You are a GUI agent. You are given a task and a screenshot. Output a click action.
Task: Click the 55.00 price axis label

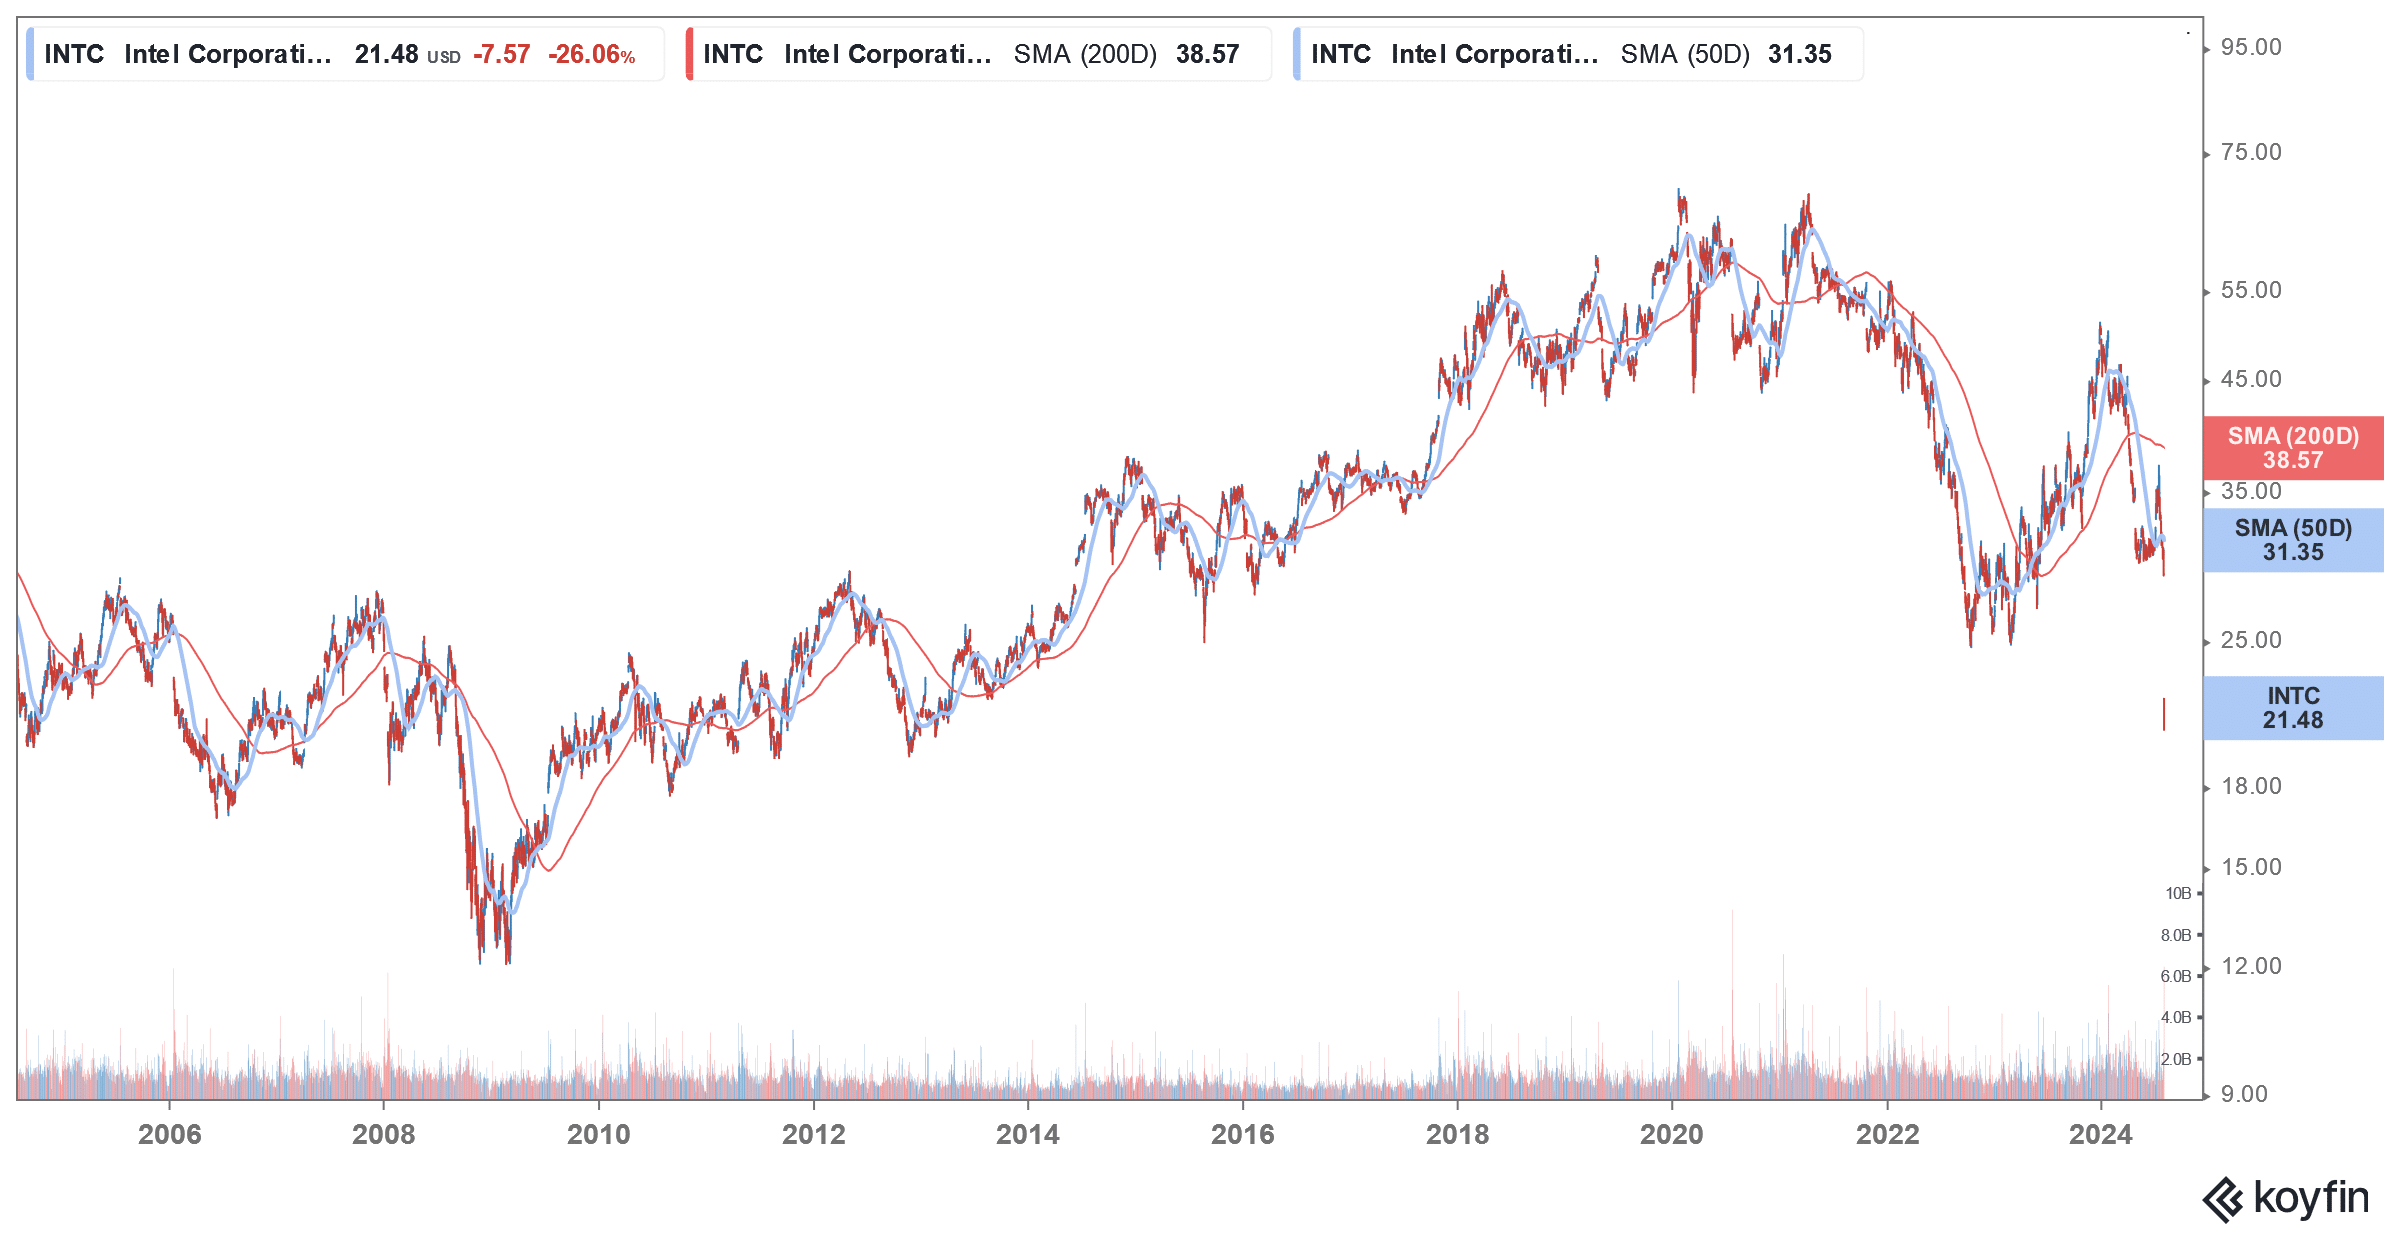(x=2251, y=290)
